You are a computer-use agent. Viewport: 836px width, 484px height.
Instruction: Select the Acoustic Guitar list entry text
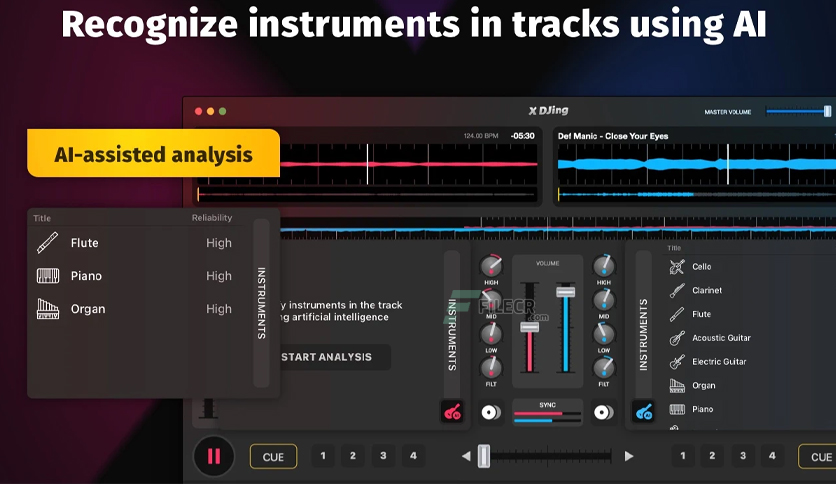[x=721, y=338]
